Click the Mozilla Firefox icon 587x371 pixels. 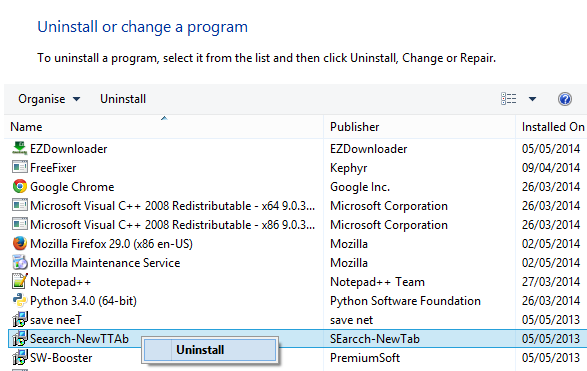coord(19,243)
